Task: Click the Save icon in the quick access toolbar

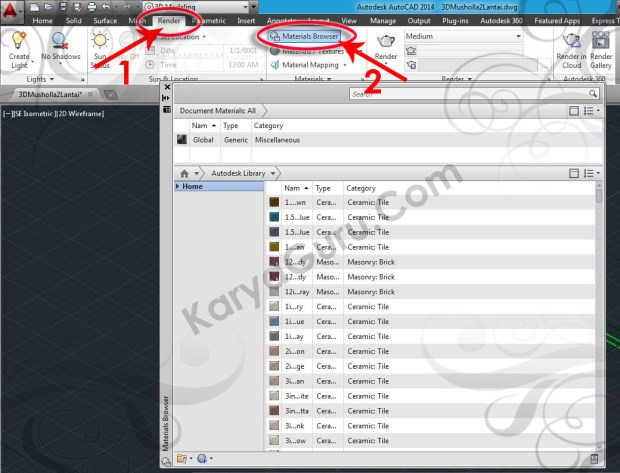Action: click(63, 7)
